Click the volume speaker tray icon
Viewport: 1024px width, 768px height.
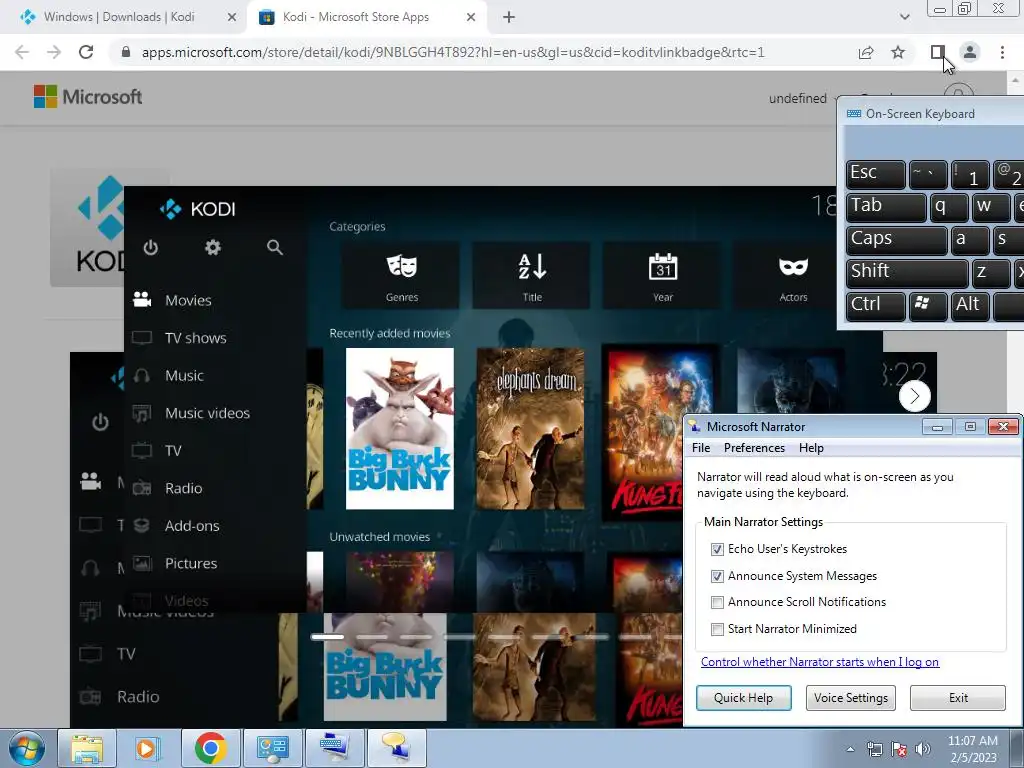[x=923, y=749]
